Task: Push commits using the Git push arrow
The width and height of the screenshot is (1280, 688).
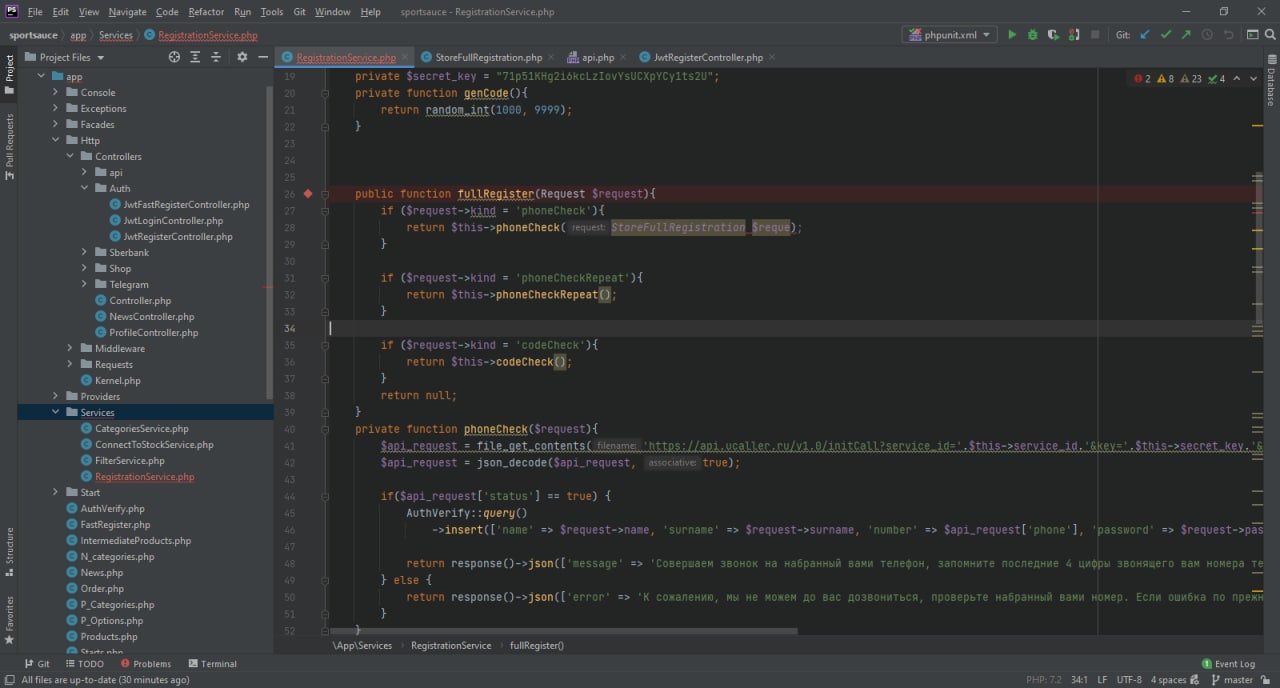Action: [x=1186, y=35]
